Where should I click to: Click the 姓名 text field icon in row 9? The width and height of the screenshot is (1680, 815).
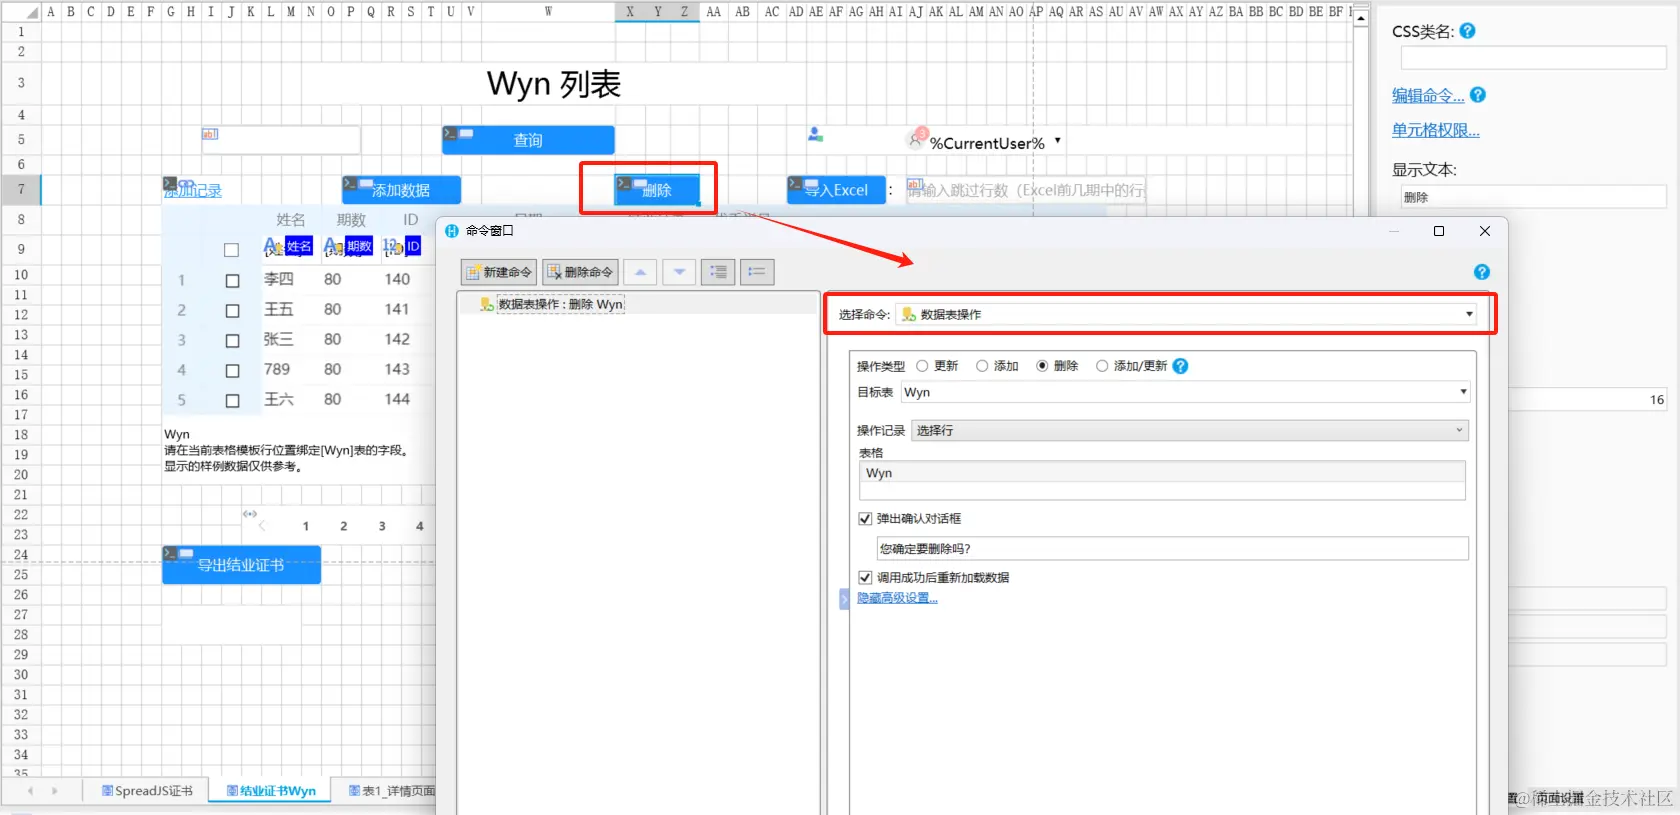(273, 246)
